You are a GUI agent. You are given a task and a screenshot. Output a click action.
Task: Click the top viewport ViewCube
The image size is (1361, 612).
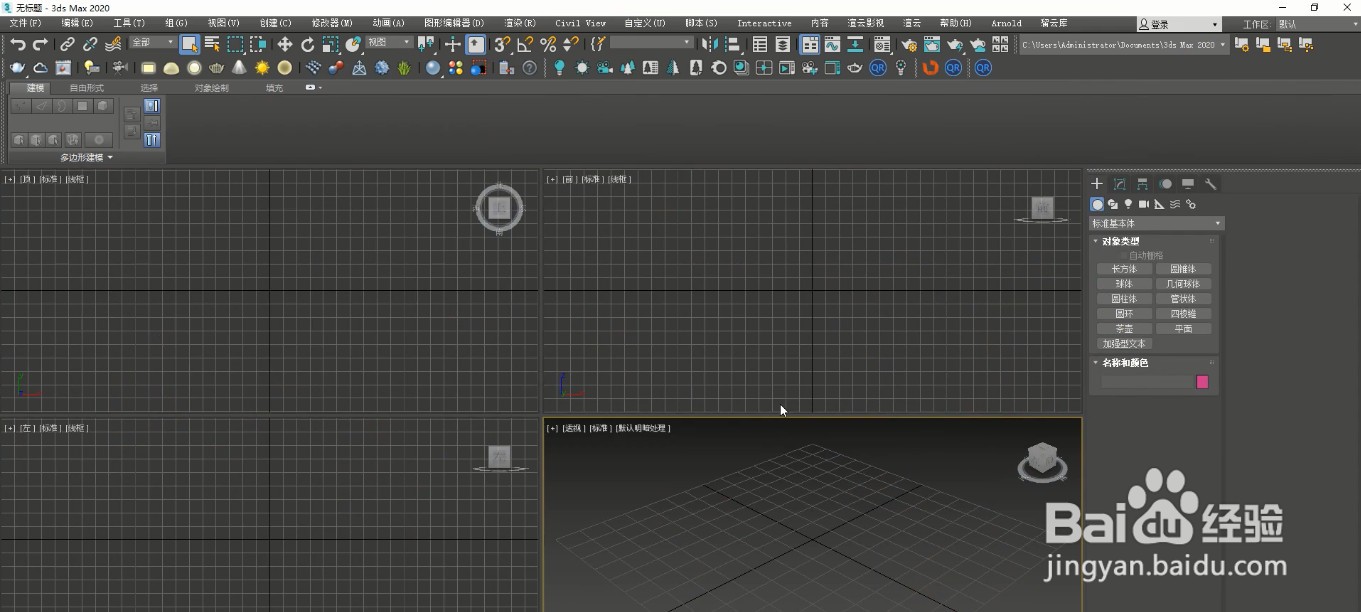pos(500,208)
